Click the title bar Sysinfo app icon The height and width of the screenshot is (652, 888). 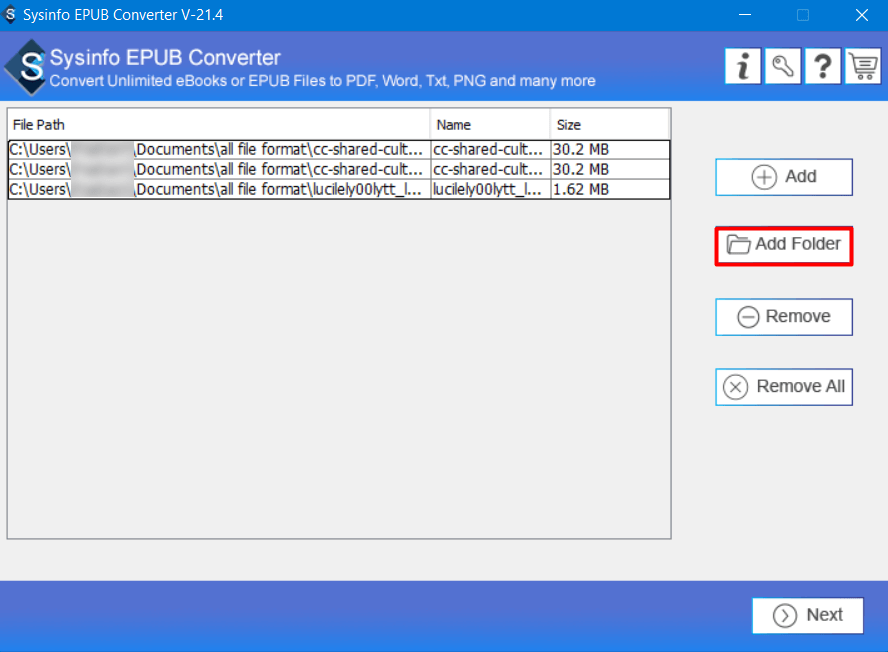pos(10,14)
